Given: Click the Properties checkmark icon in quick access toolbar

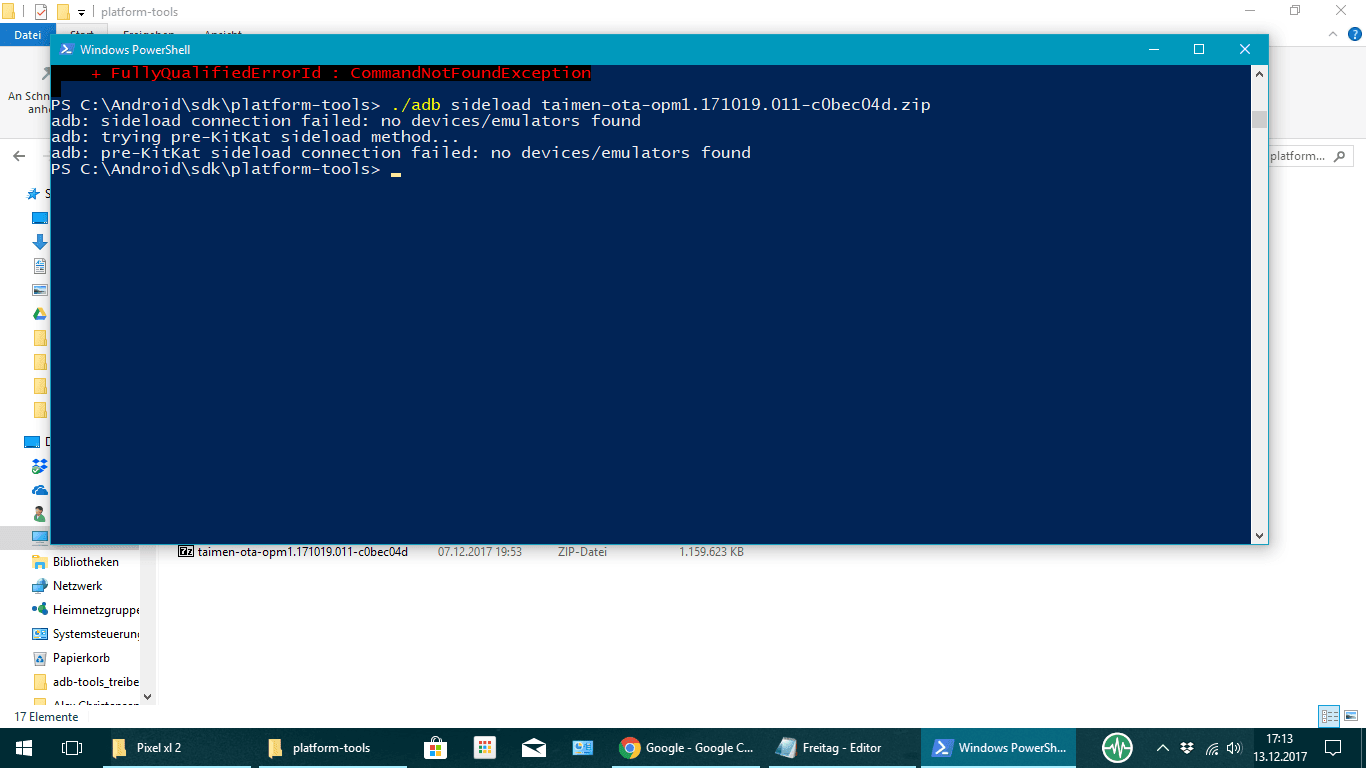Looking at the screenshot, I should 41,12.
